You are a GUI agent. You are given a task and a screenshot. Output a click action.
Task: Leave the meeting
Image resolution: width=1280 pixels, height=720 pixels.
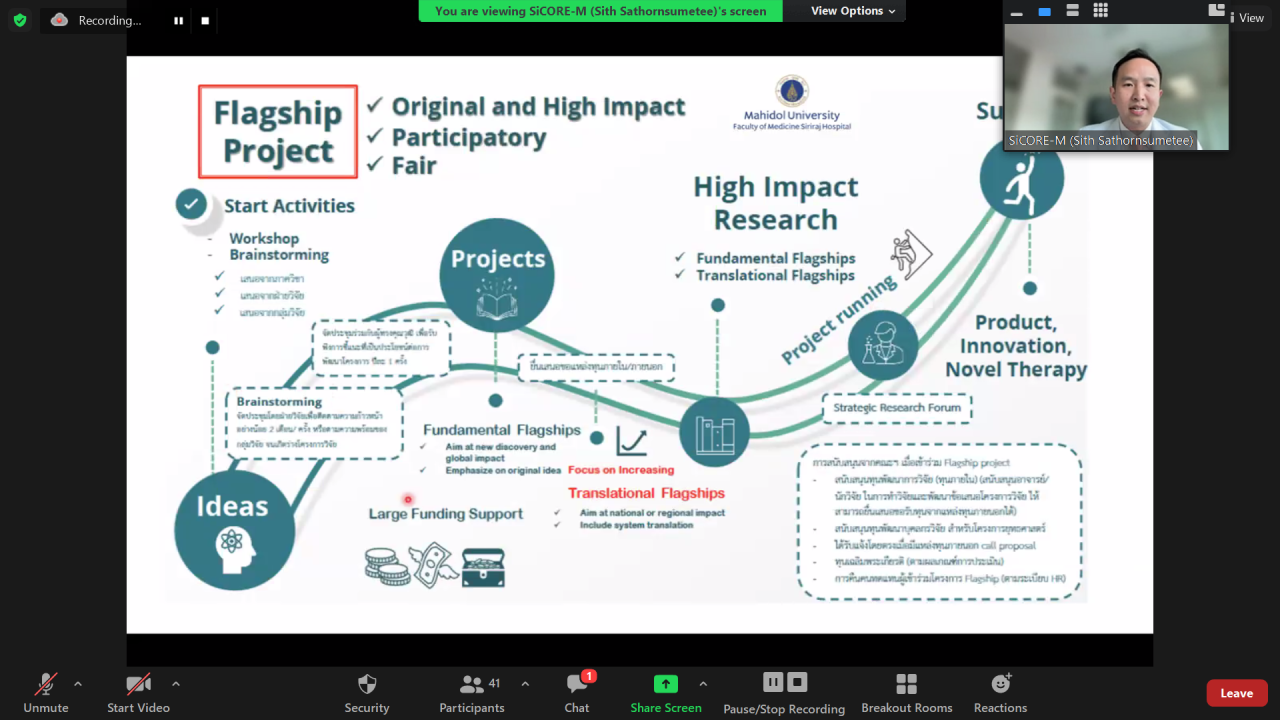(1236, 693)
